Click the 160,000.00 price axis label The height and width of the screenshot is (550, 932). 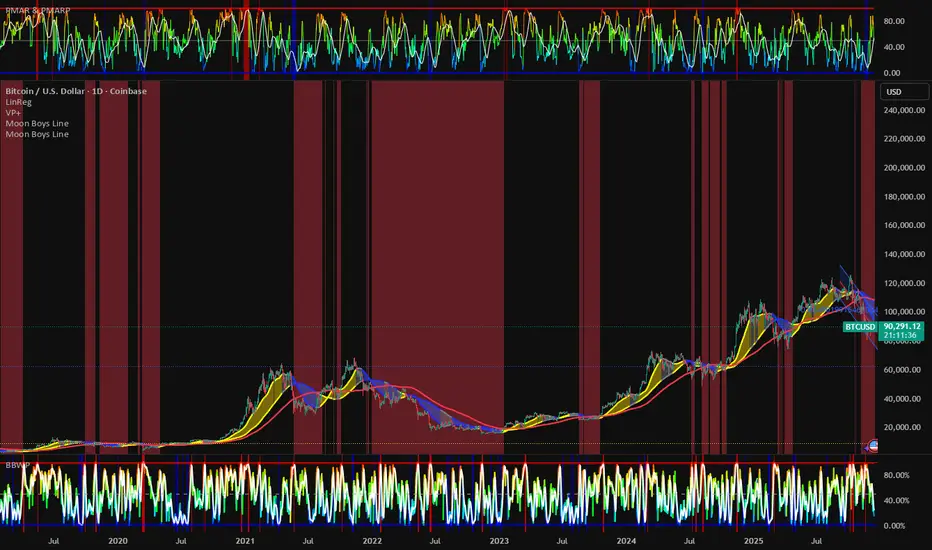pos(904,225)
